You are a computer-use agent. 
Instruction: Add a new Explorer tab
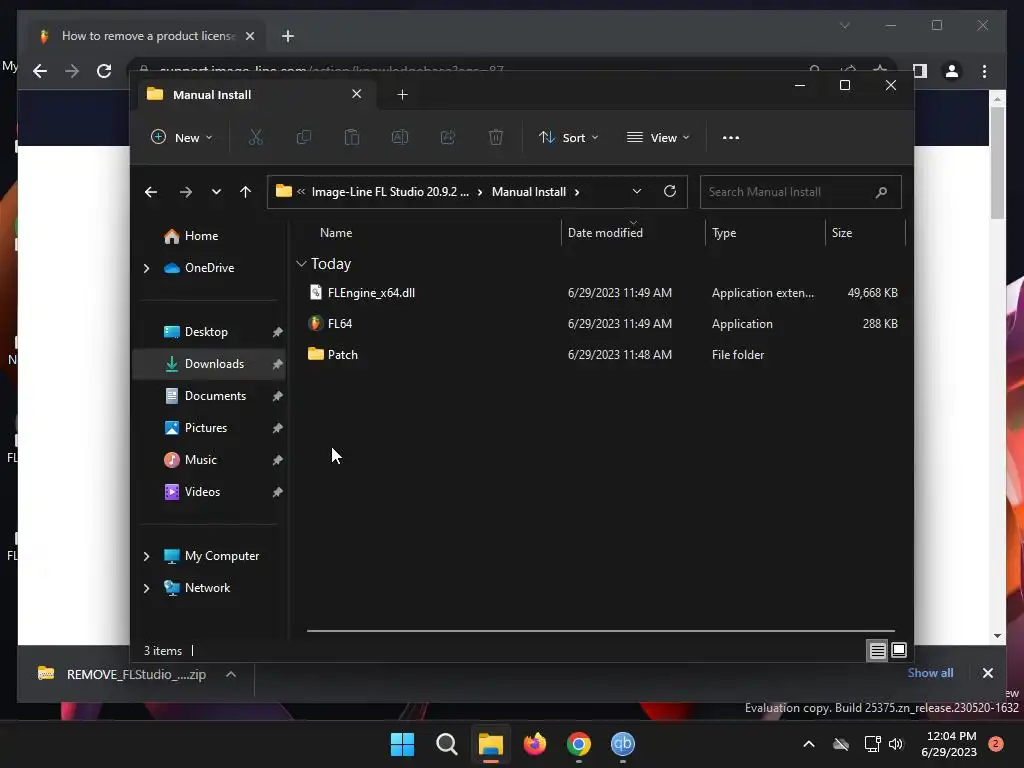402,95
